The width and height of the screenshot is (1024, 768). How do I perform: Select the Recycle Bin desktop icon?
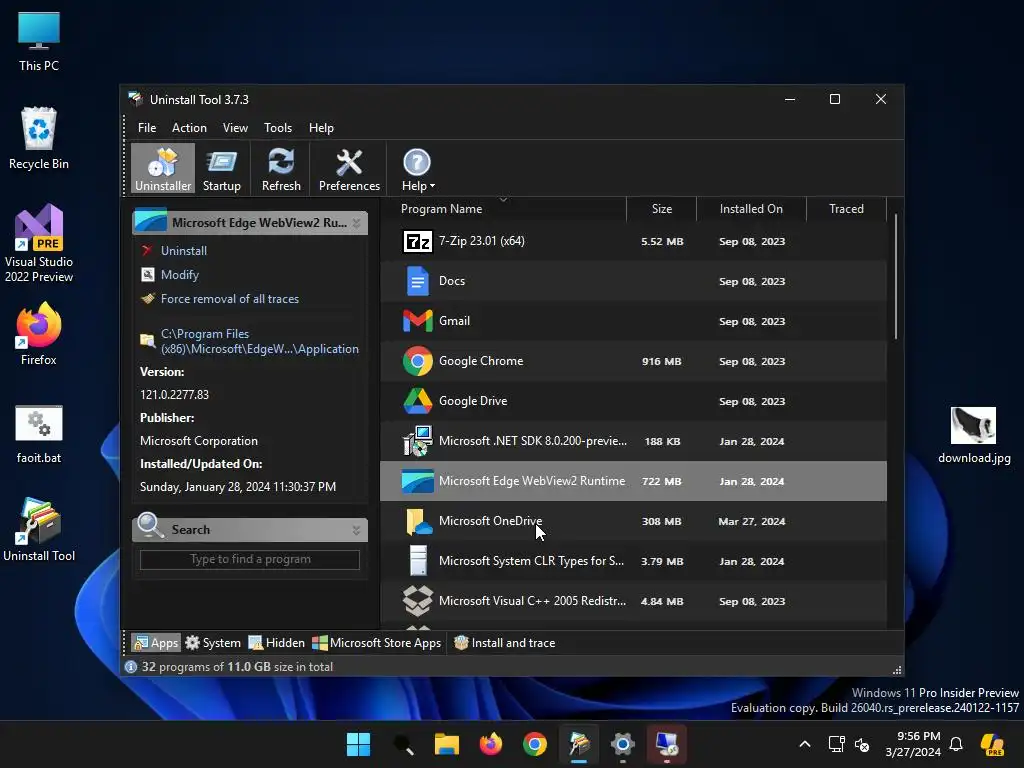coord(39,139)
